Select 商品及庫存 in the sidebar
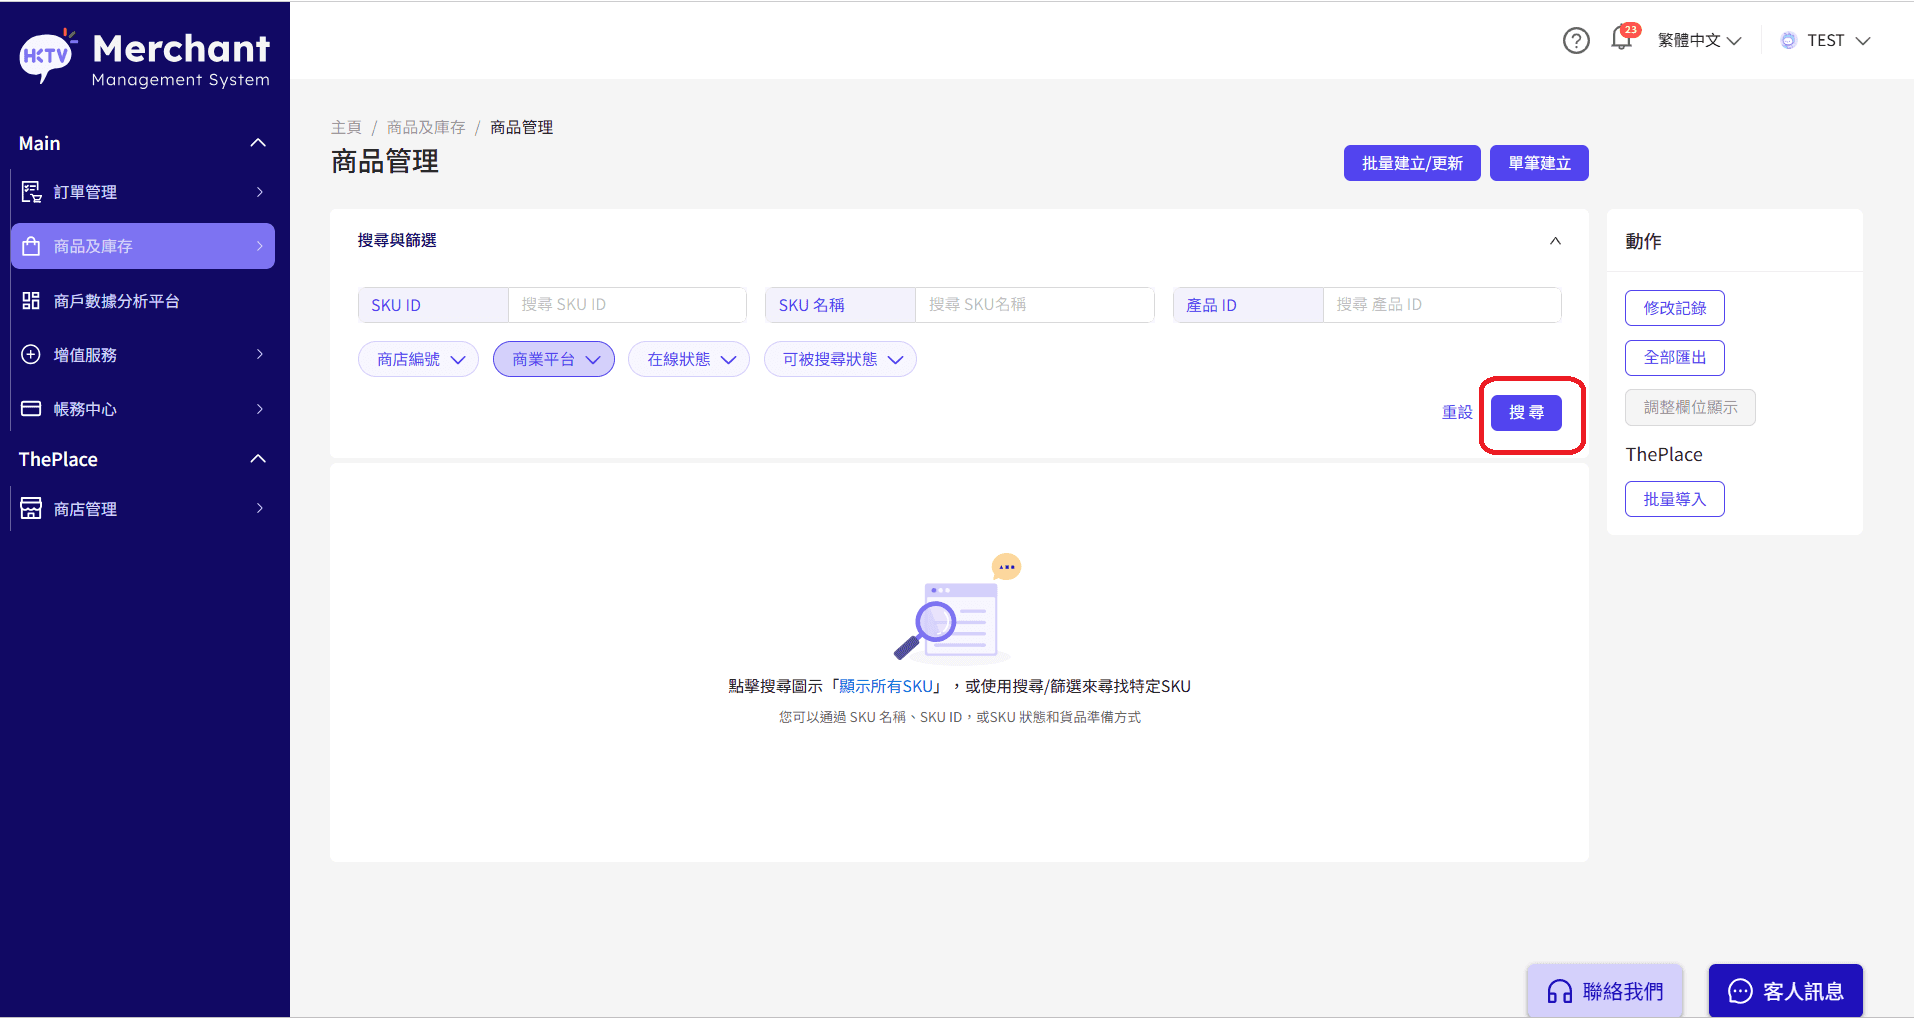Viewport: 1914px width, 1018px height. tap(143, 246)
